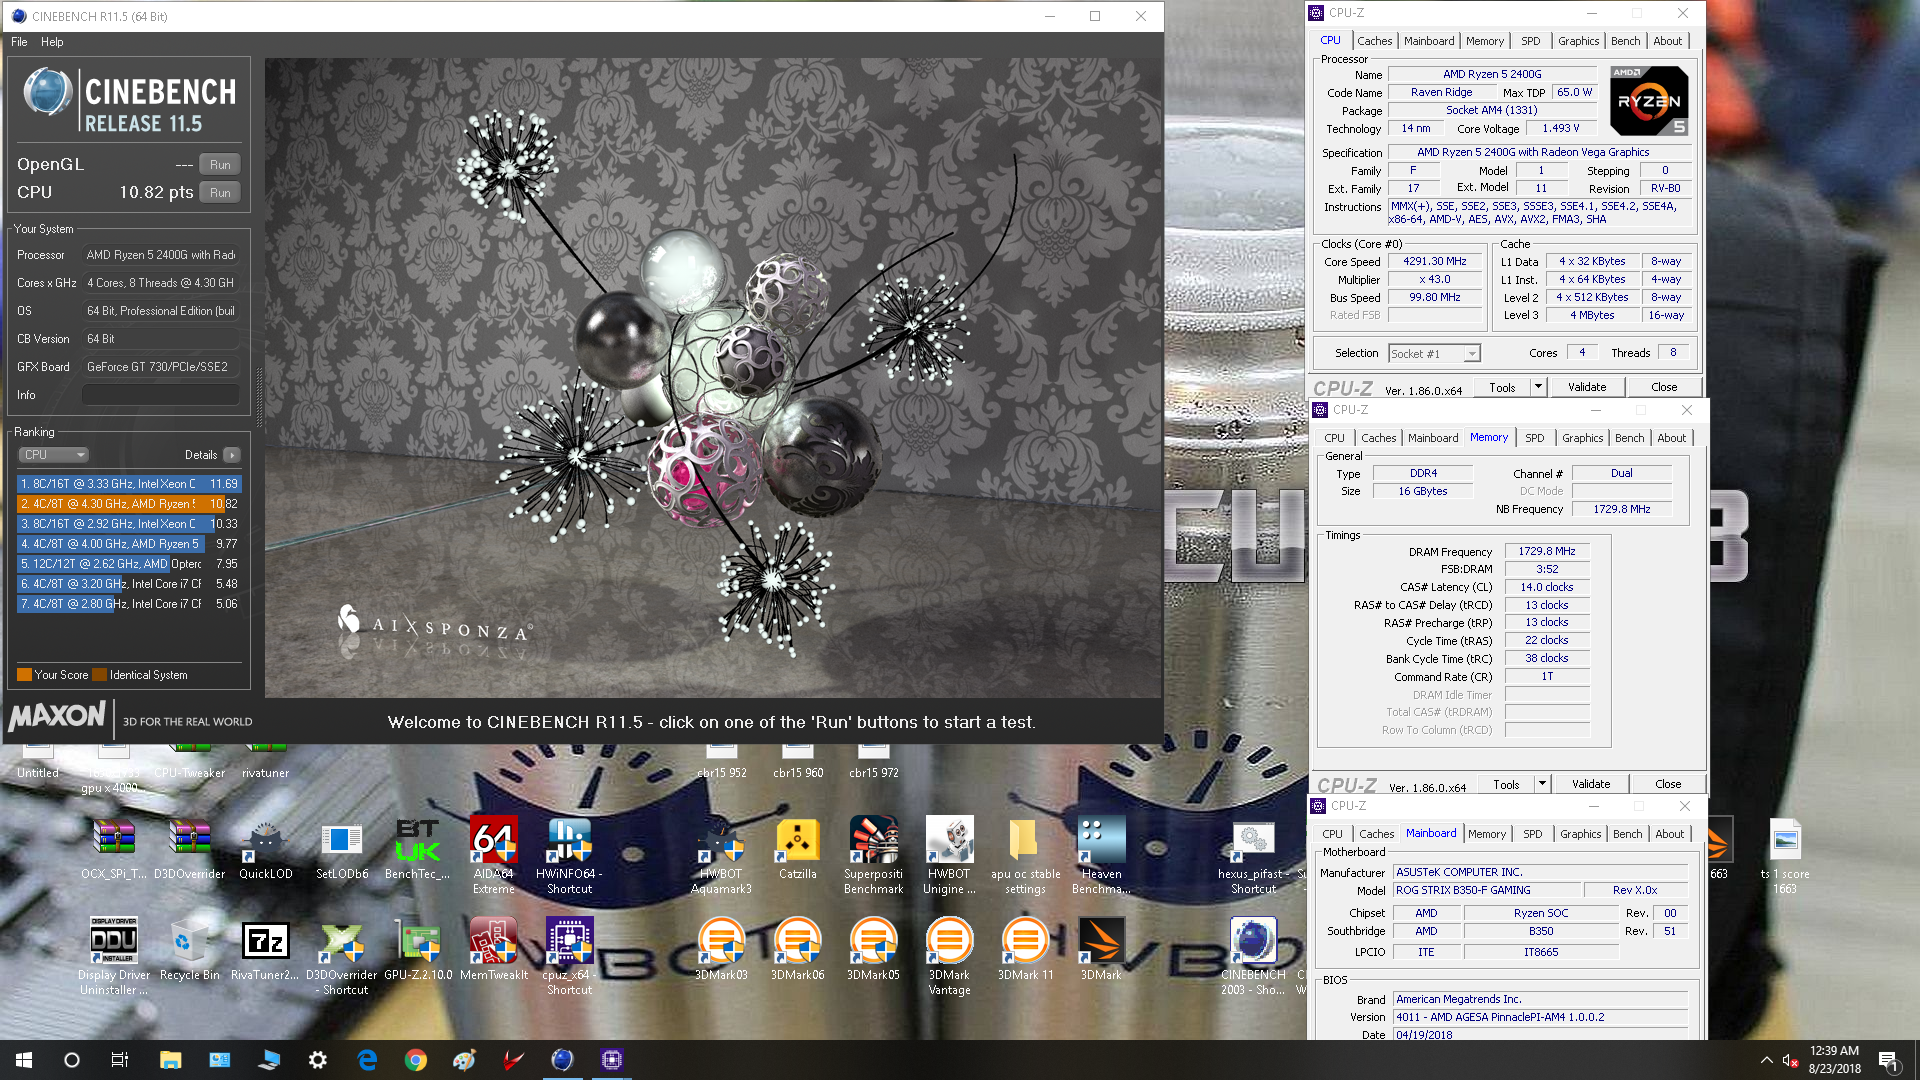The height and width of the screenshot is (1080, 1920).
Task: Click Tools button in the Memory-tab CPU-Z window
Action: [1506, 784]
